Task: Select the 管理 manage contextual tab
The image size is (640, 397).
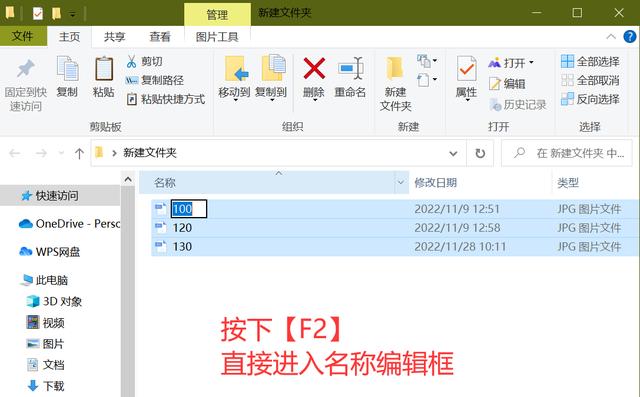Action: pyautogui.click(x=217, y=15)
